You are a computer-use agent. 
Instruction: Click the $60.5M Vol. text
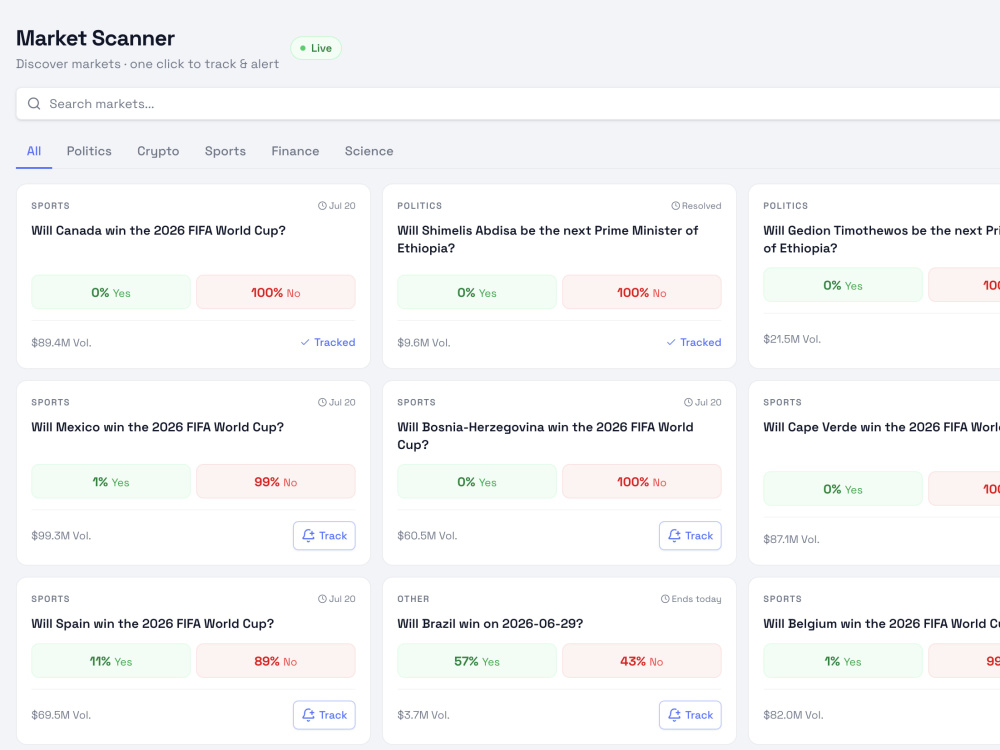pos(427,536)
